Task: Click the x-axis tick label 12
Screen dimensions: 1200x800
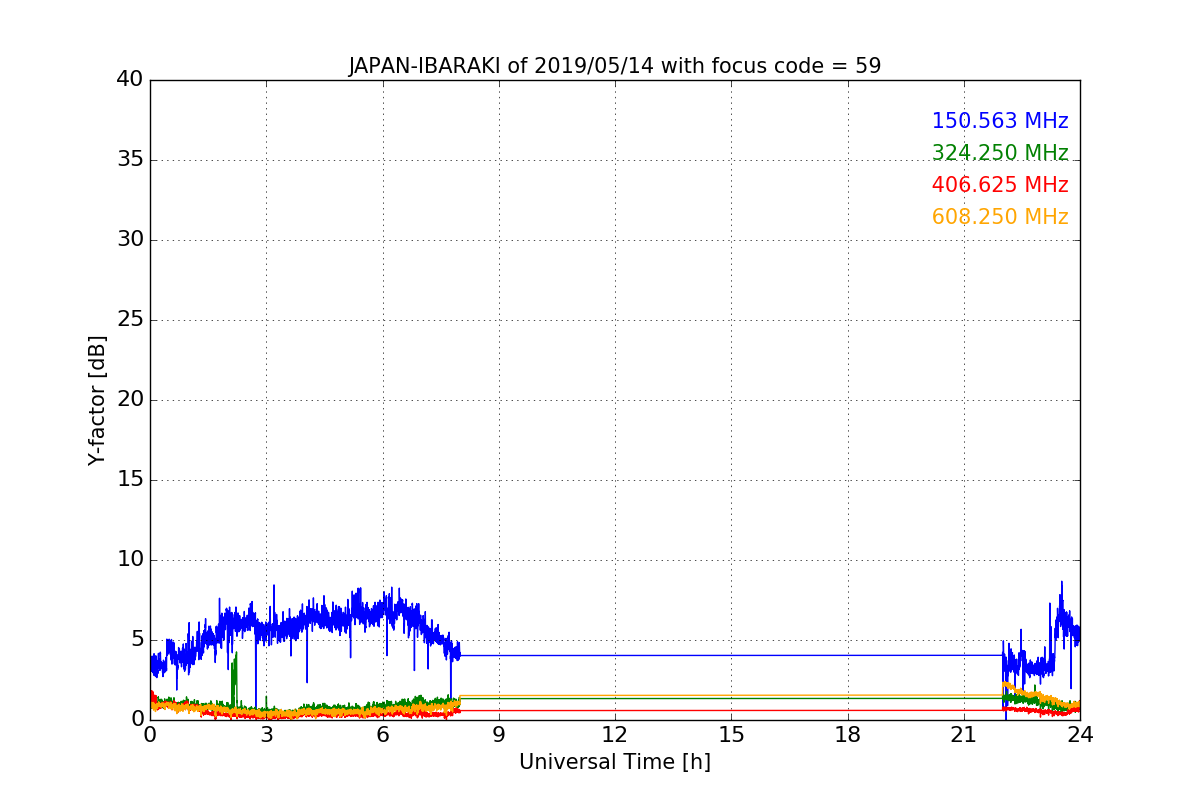Action: [x=615, y=734]
